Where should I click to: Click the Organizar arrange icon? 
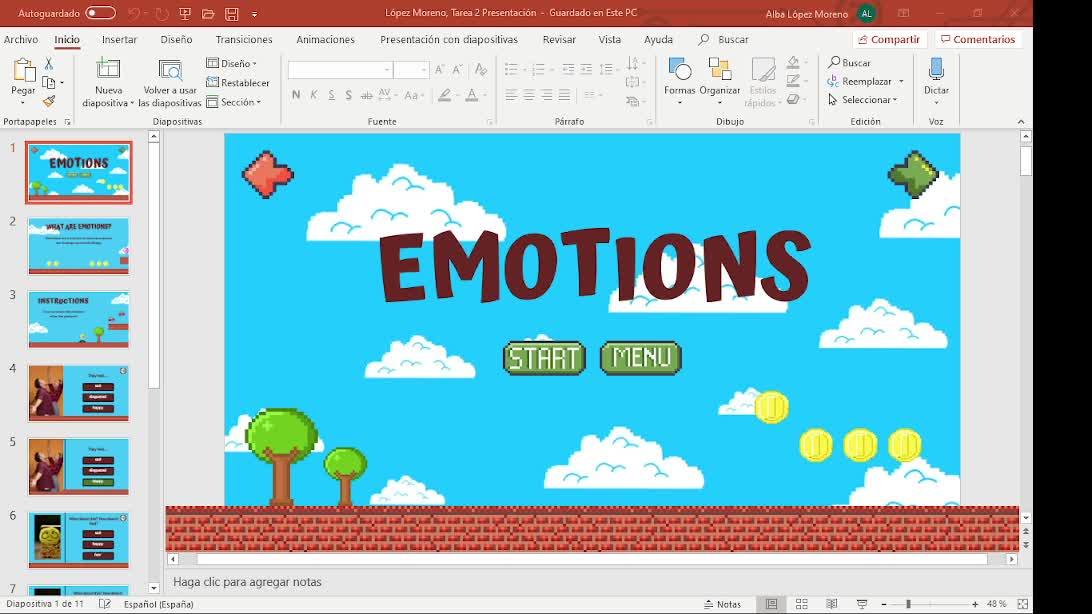(719, 70)
